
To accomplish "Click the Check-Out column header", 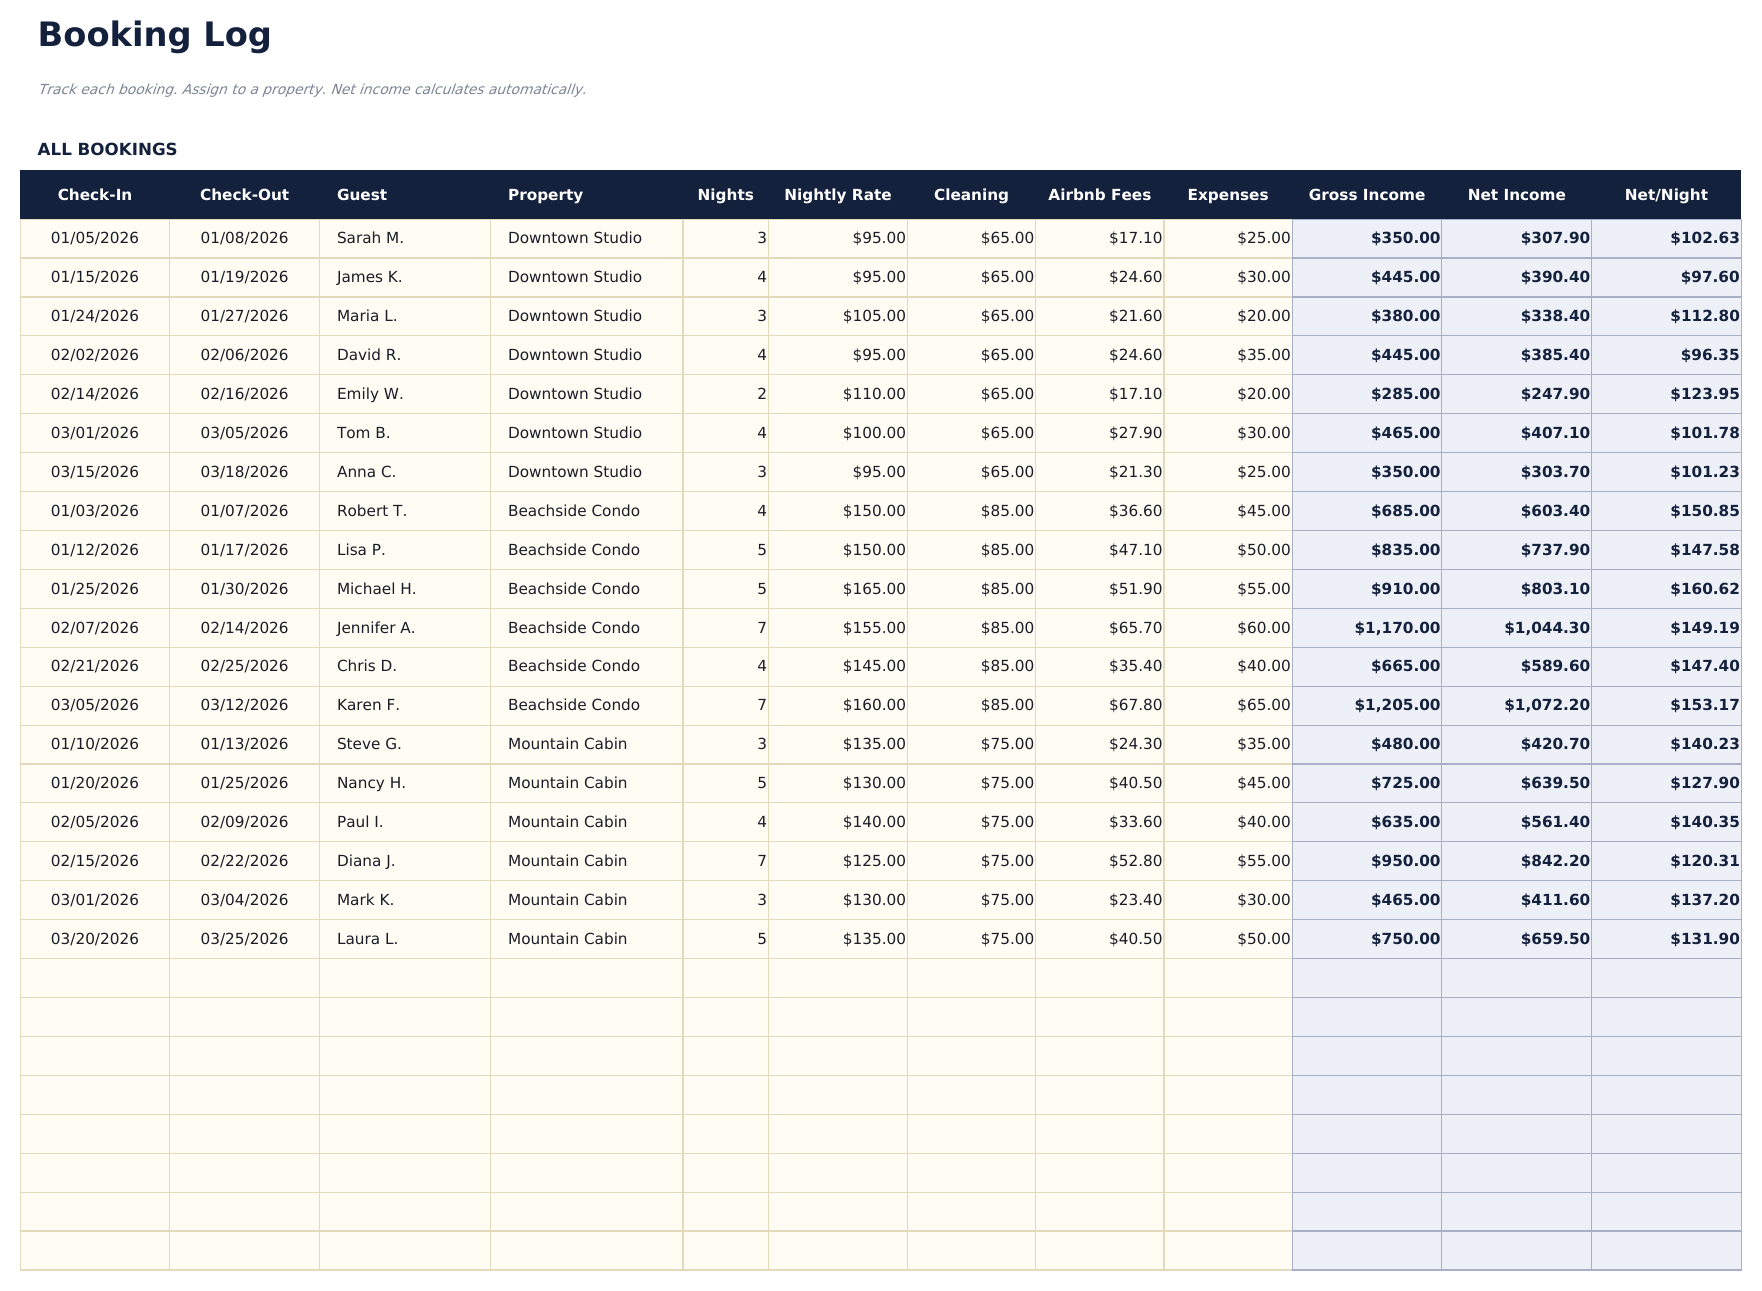I will 244,195.
